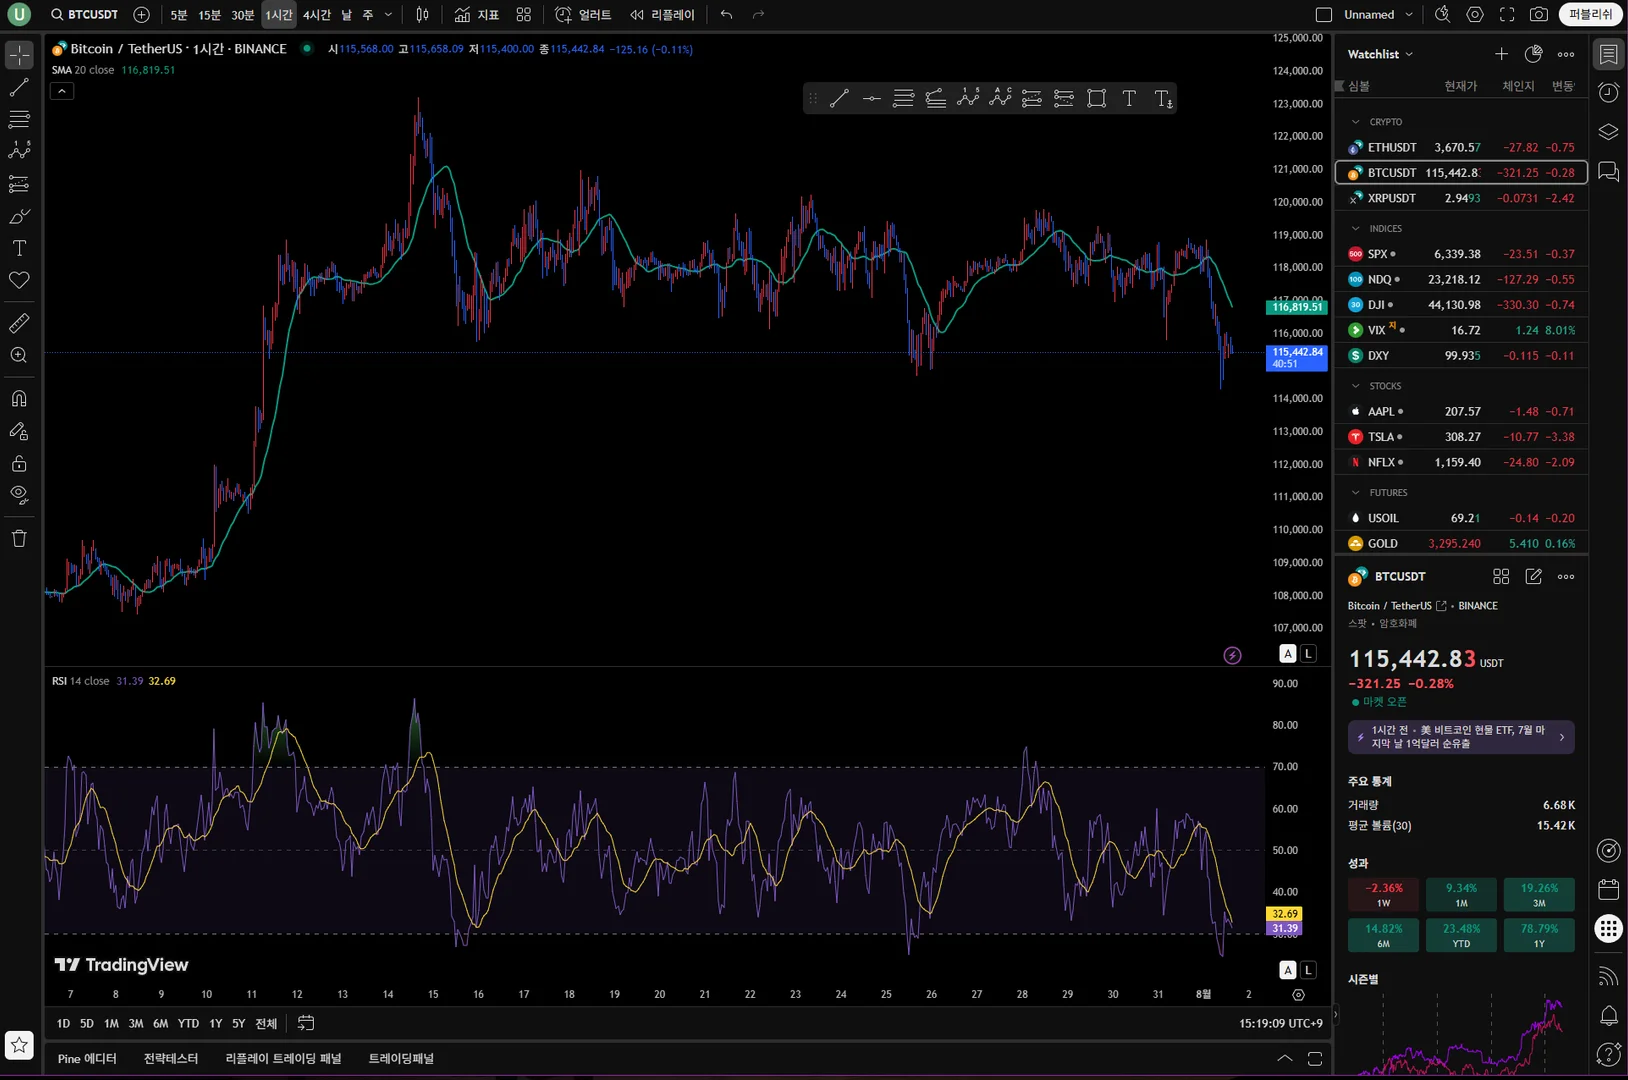The height and width of the screenshot is (1080, 1628).
Task: Open the alerts clock icon in right sidebar
Action: pos(1608,93)
